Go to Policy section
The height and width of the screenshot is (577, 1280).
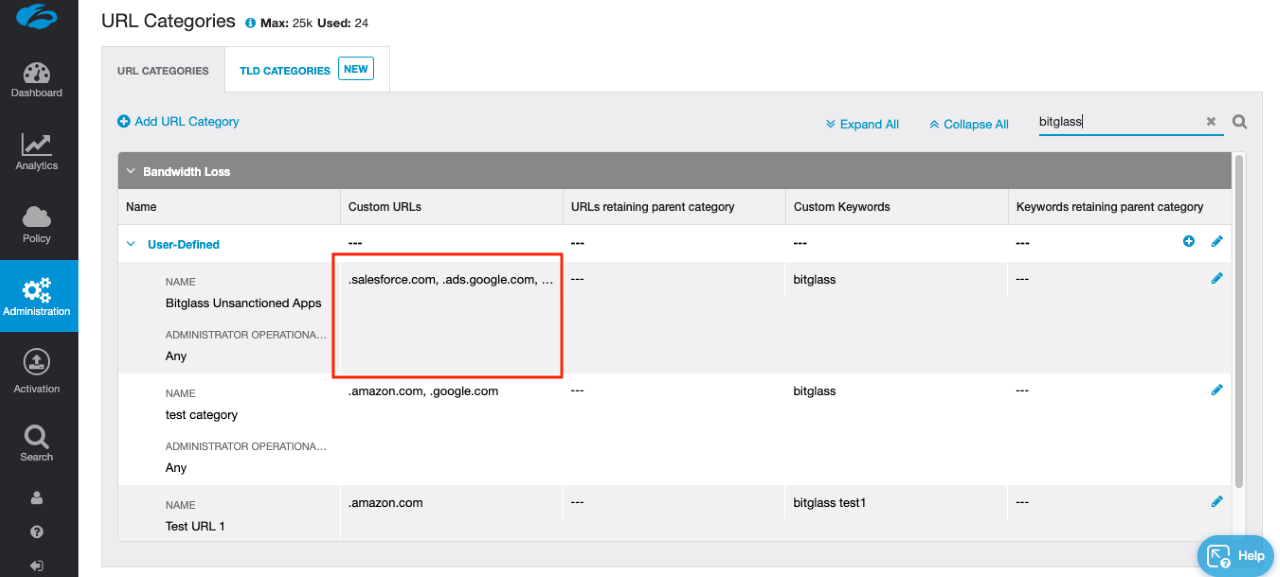(x=37, y=225)
